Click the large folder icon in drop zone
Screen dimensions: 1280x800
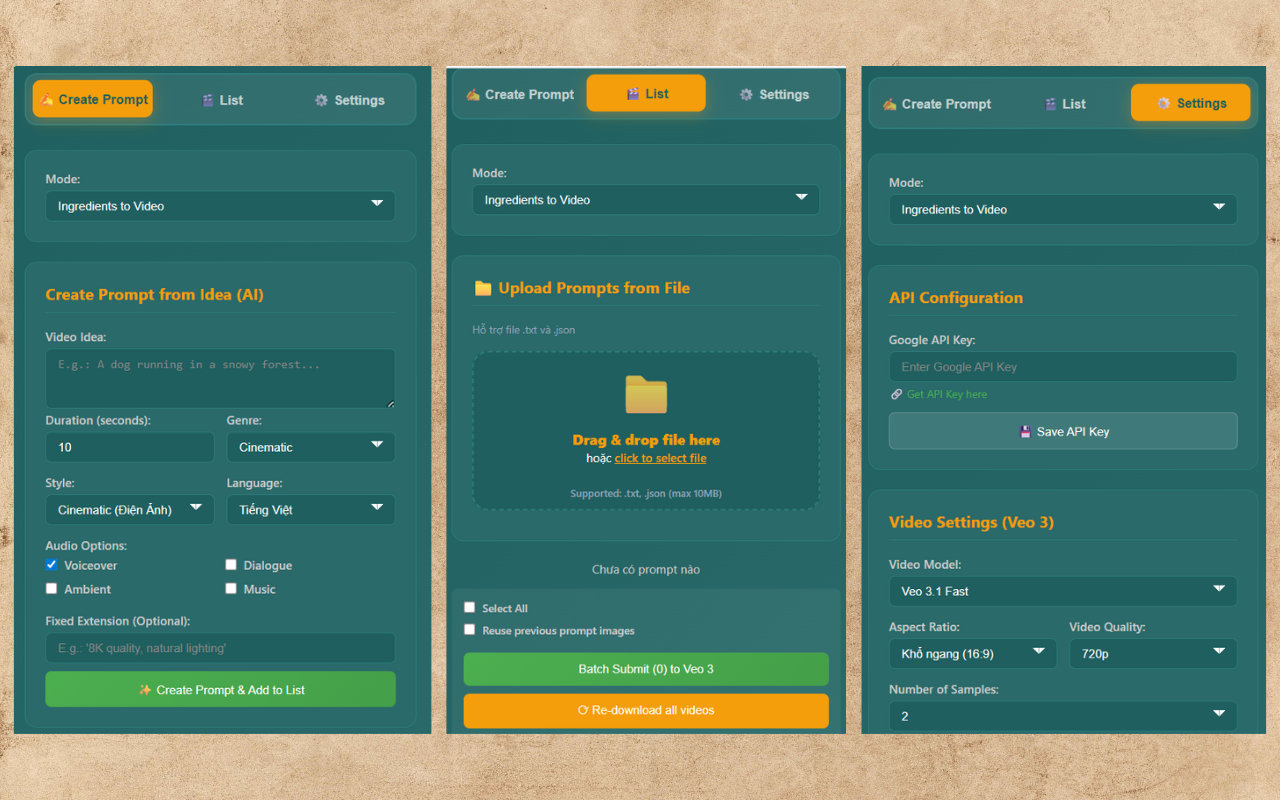tap(646, 394)
